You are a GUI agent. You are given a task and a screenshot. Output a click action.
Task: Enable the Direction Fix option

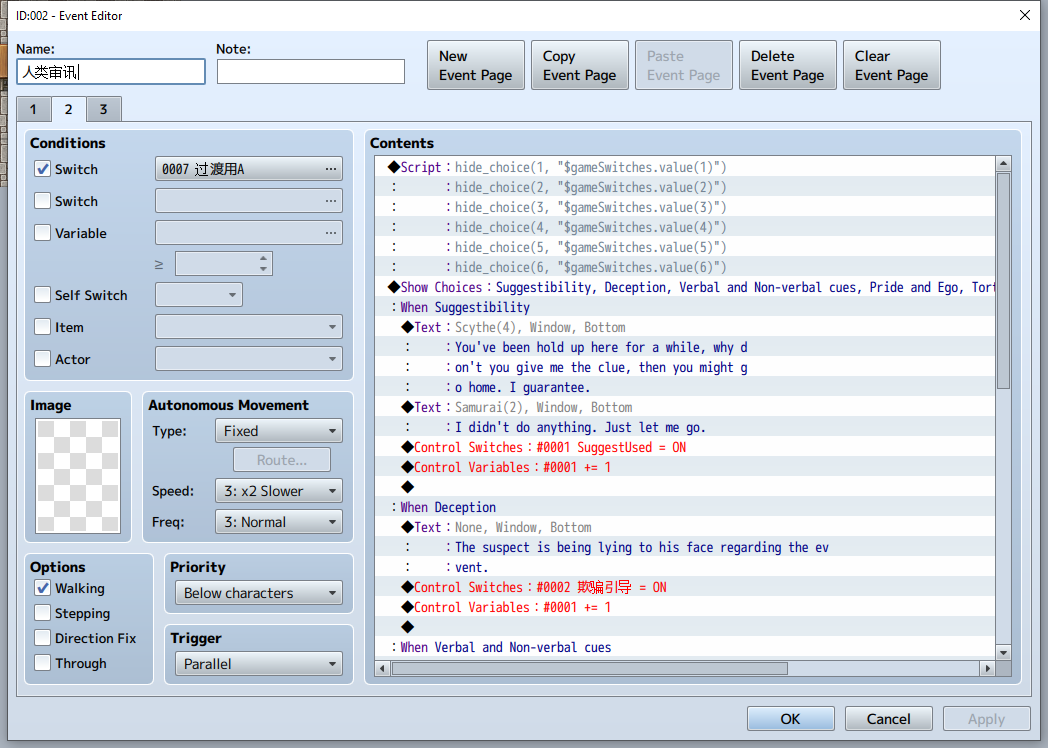coord(43,638)
